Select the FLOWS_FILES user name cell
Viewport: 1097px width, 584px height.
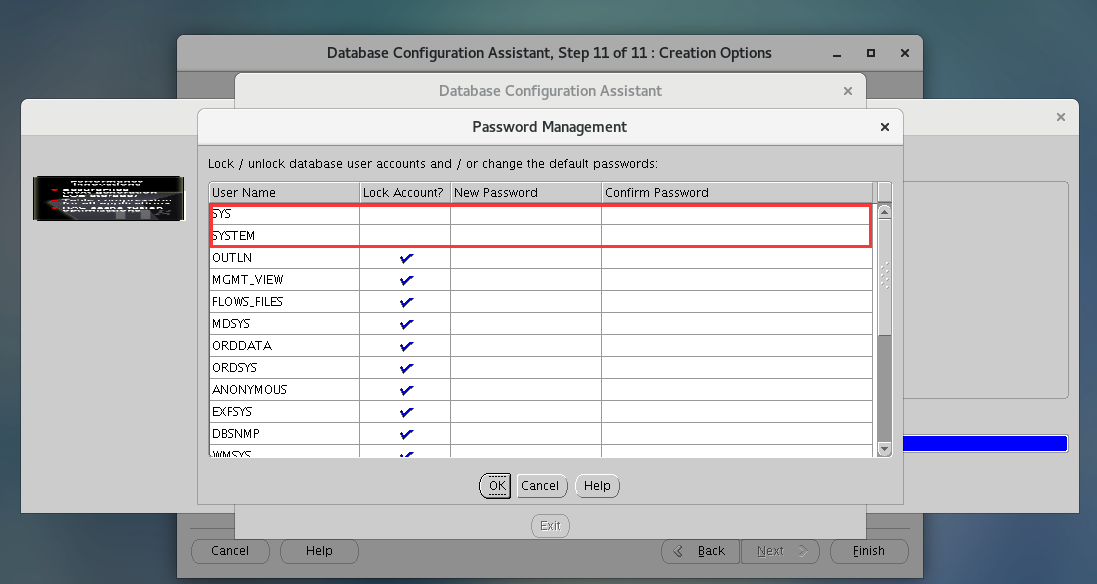285,301
